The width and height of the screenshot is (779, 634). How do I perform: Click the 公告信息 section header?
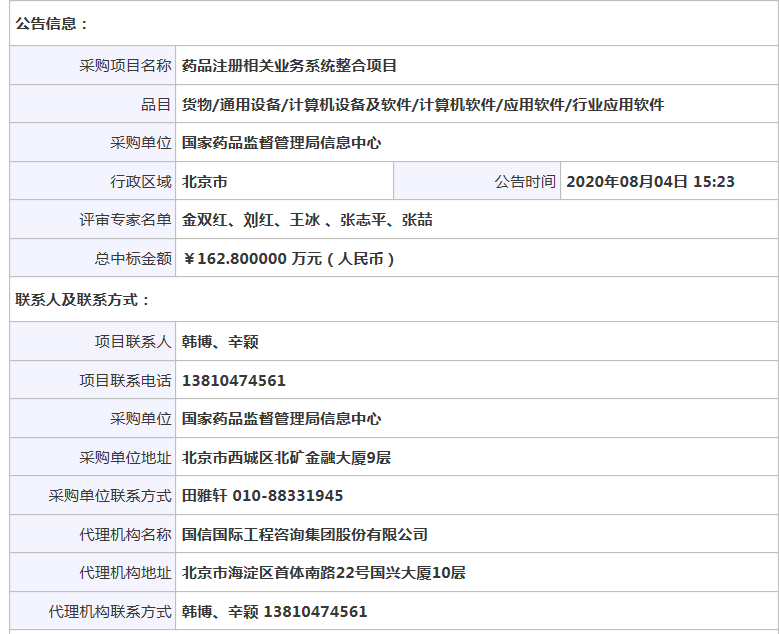pos(52,24)
